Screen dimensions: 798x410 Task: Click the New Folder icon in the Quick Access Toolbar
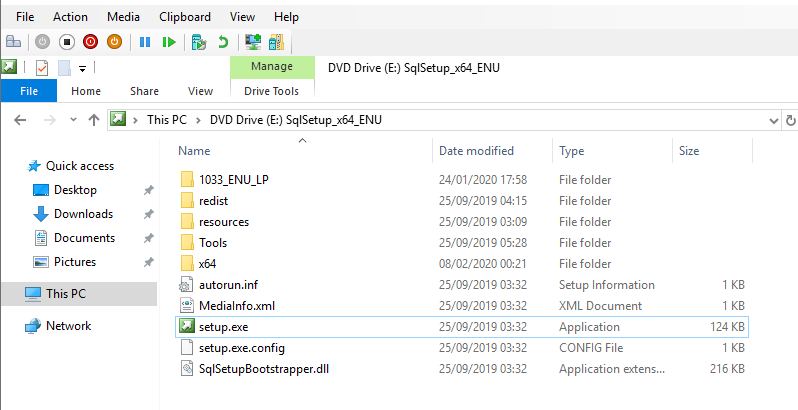[64, 67]
